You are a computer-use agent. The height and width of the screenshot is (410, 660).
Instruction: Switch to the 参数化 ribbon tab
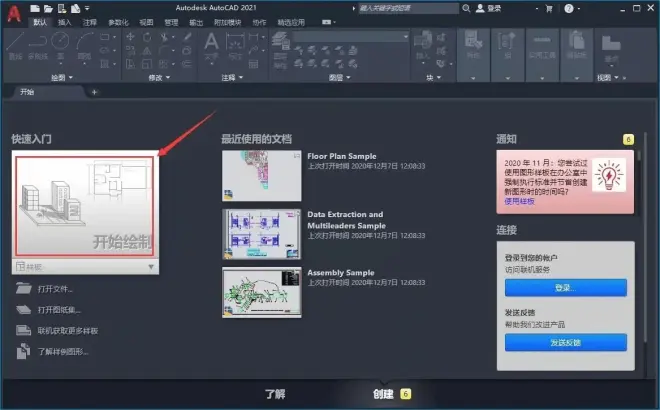coord(118,22)
